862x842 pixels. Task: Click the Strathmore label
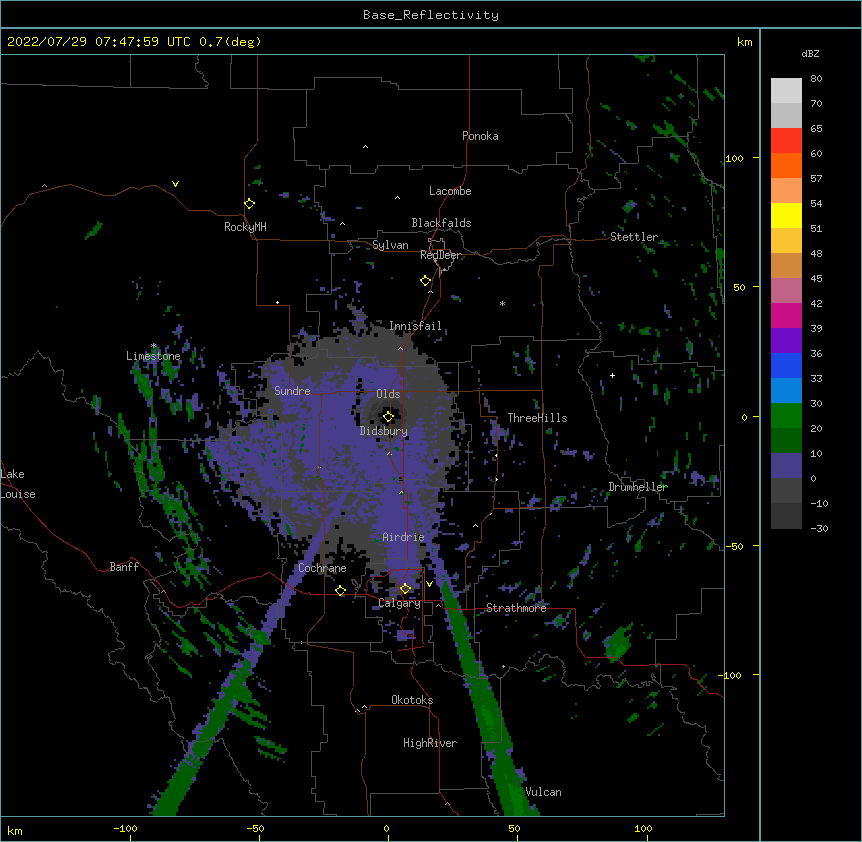516,608
